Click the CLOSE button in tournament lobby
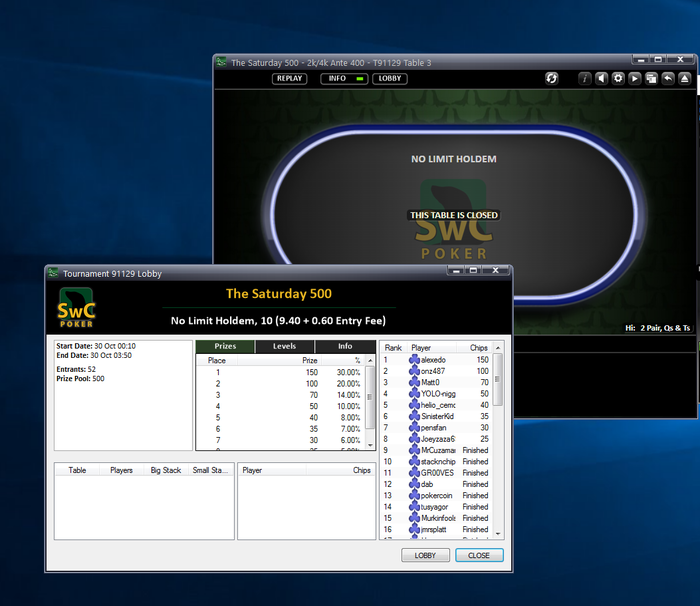Screen dimensions: 700x606 click(479, 555)
